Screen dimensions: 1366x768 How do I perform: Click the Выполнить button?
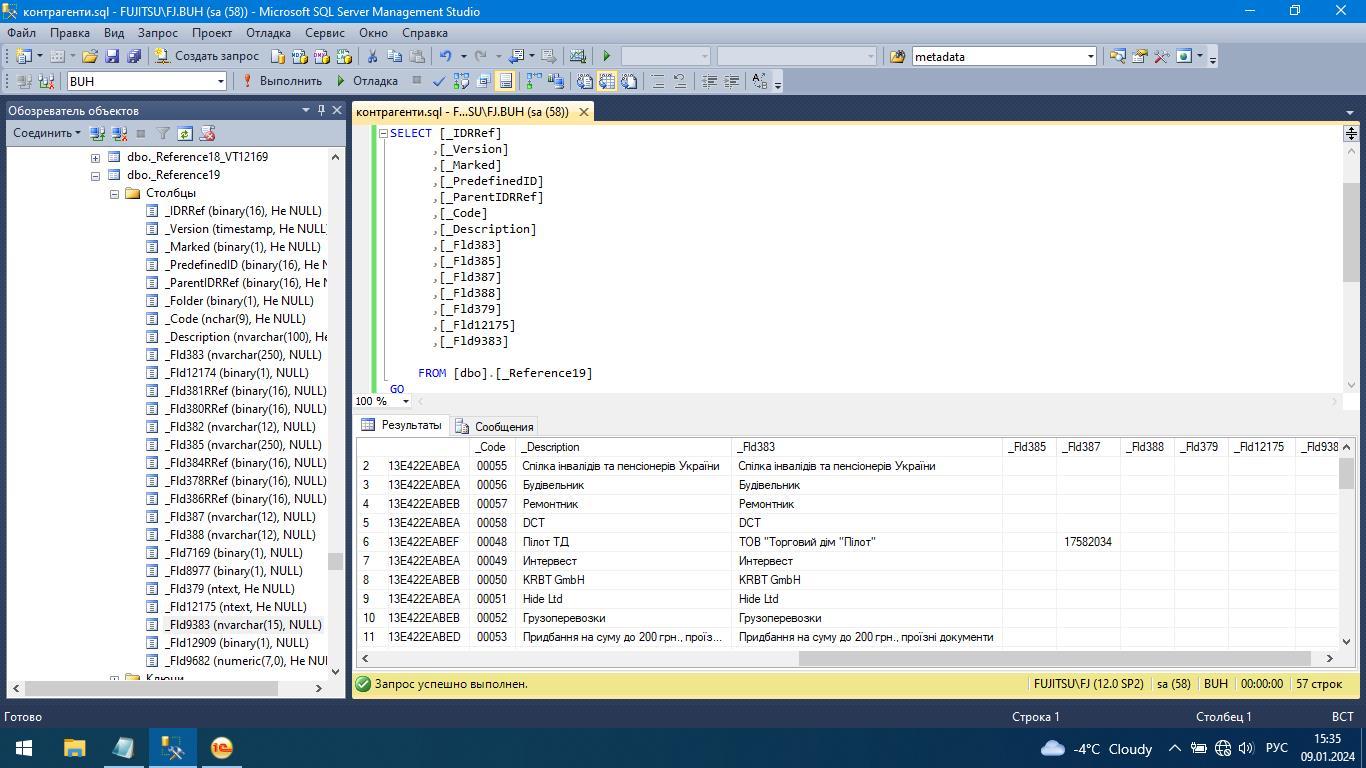pyautogui.click(x=282, y=81)
